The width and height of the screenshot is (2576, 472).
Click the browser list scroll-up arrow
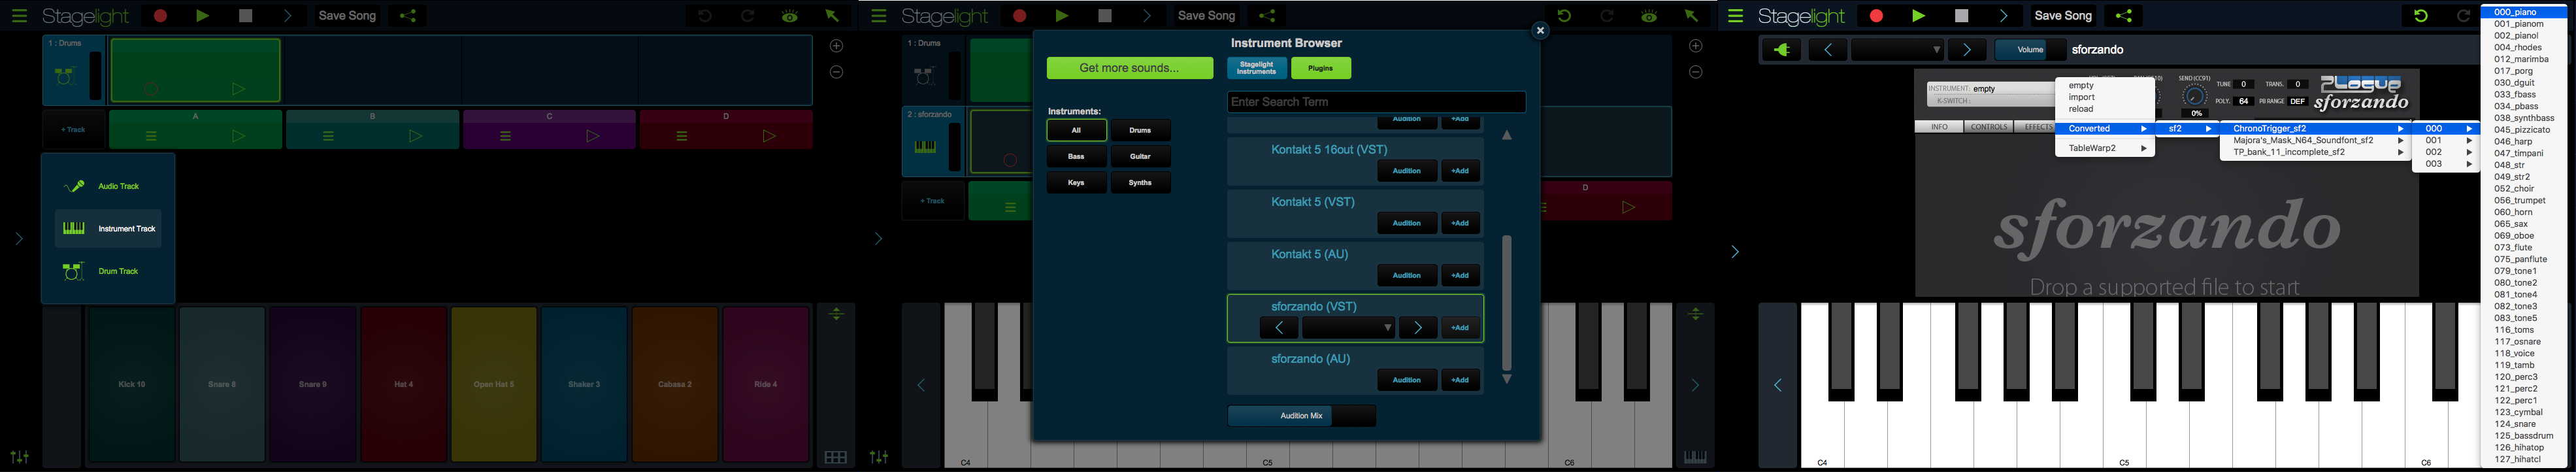point(1507,135)
